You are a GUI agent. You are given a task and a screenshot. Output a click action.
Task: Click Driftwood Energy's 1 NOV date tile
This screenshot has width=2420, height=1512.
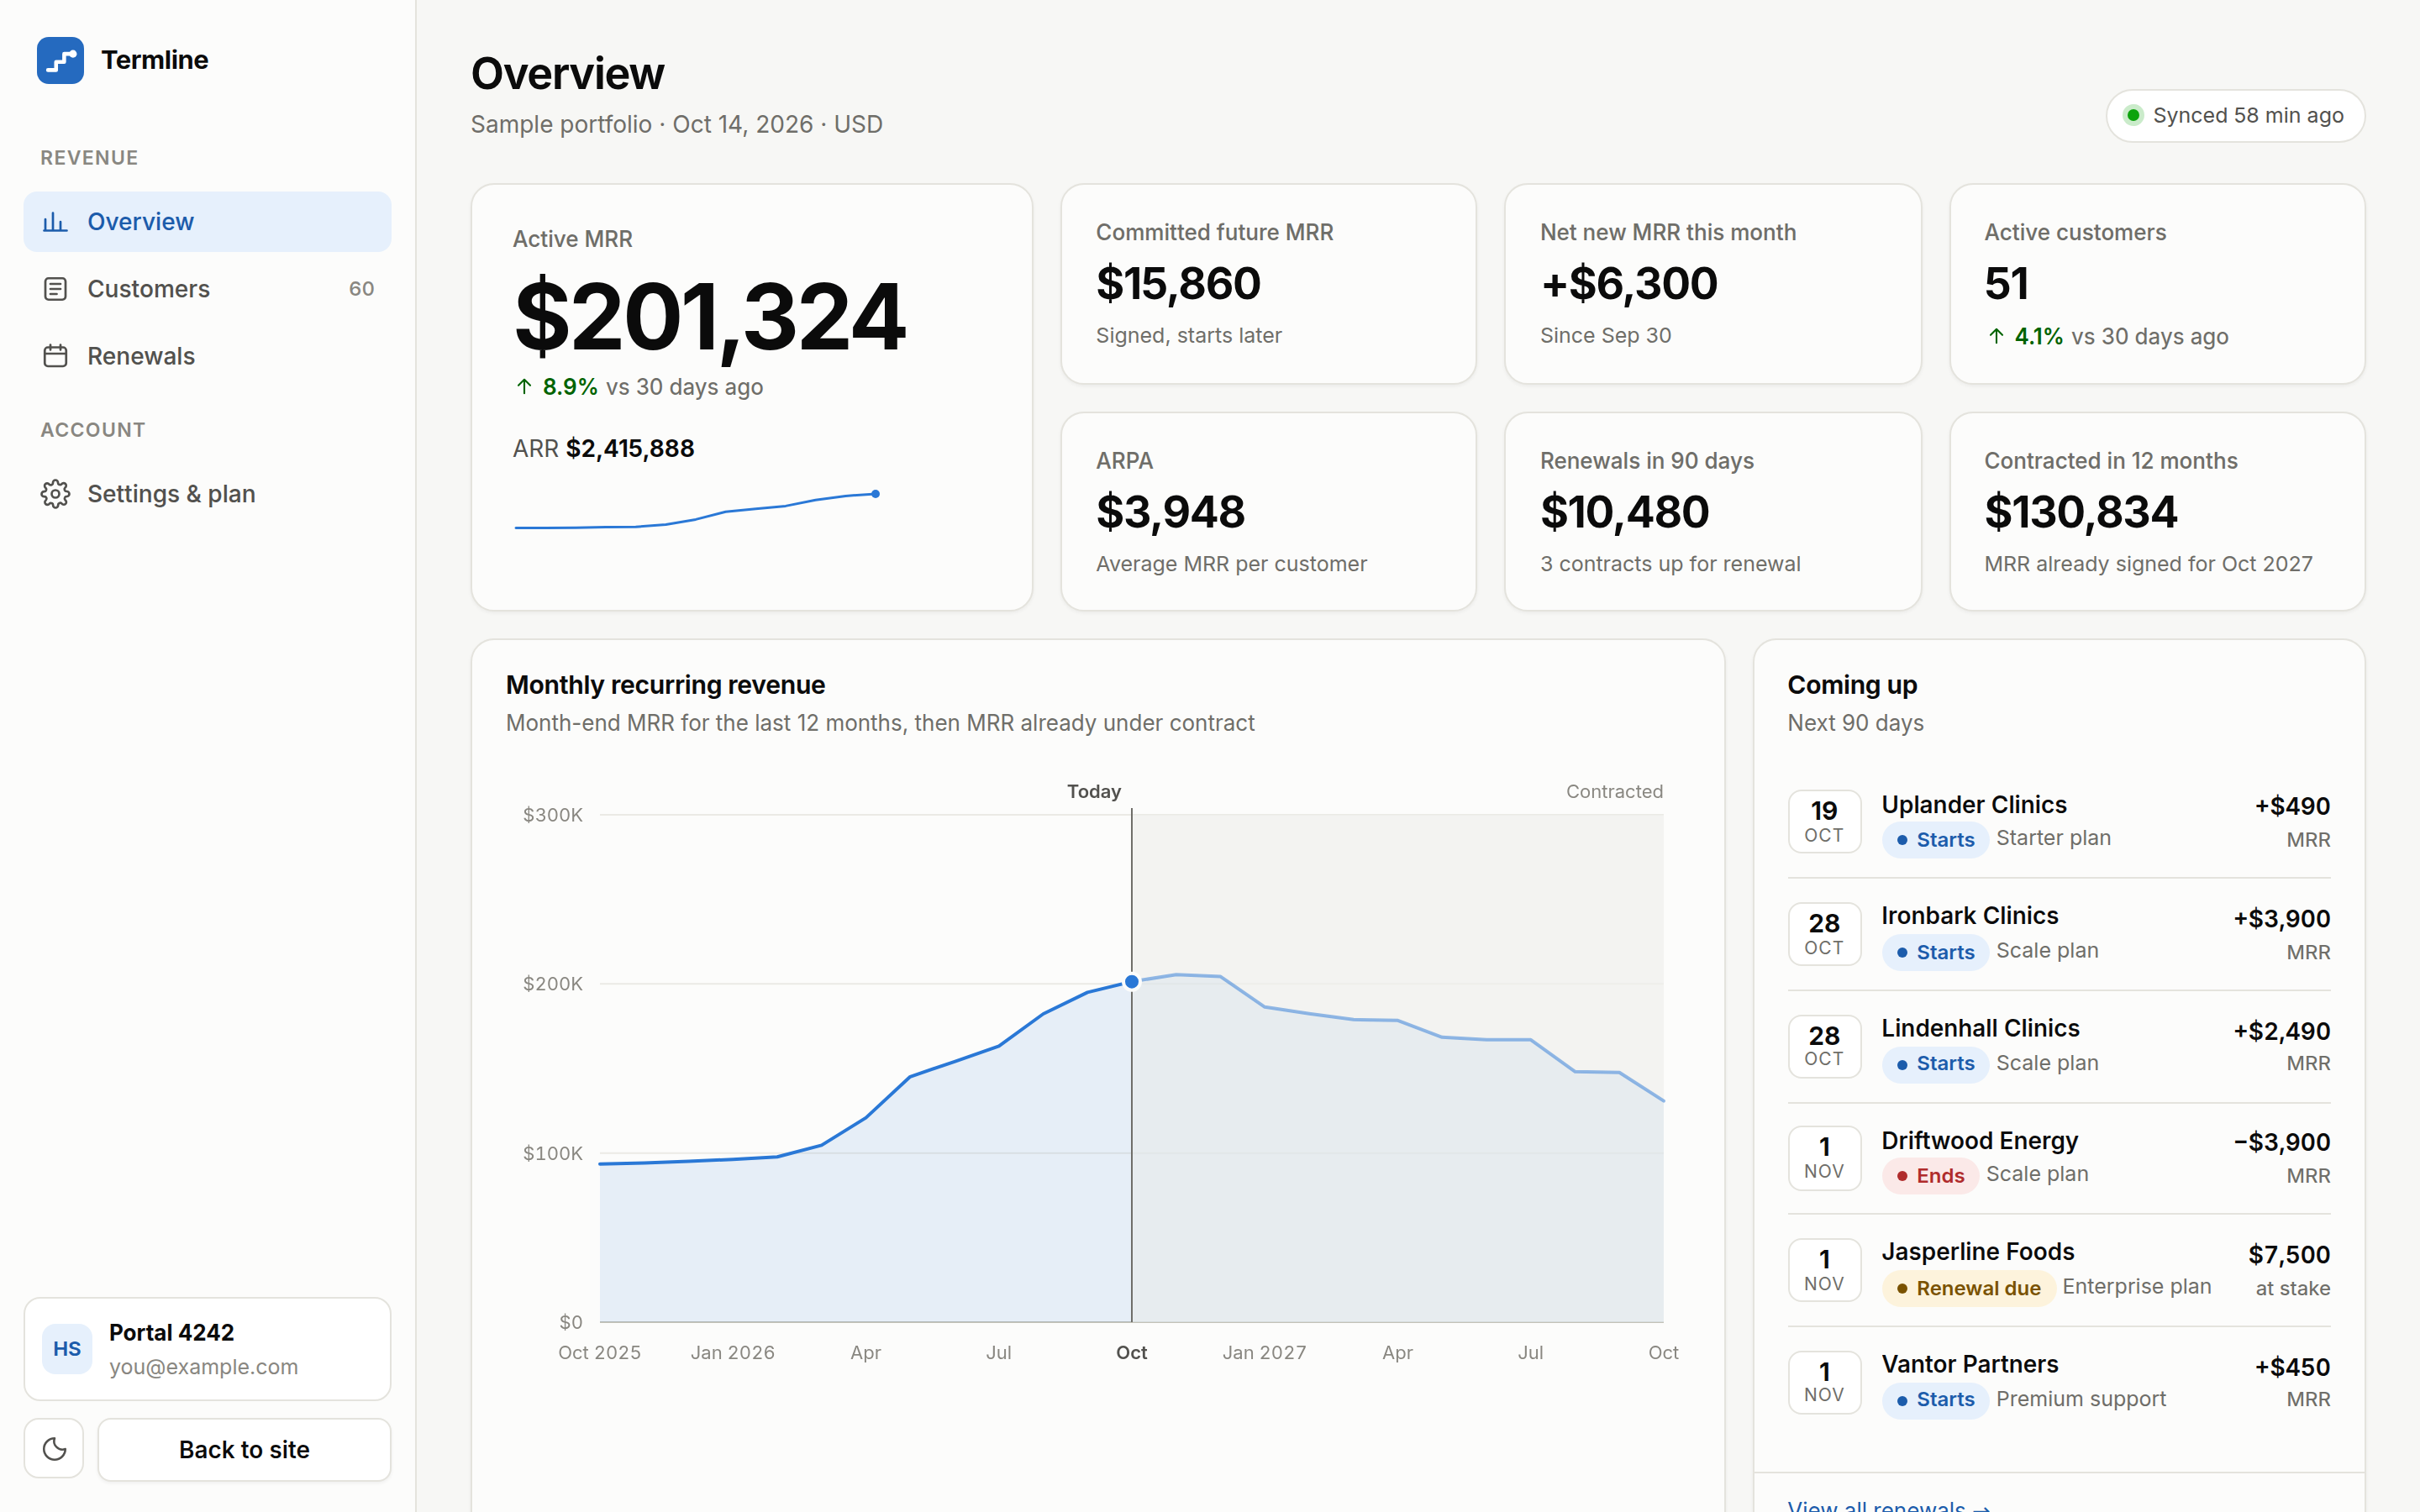pos(1824,1158)
